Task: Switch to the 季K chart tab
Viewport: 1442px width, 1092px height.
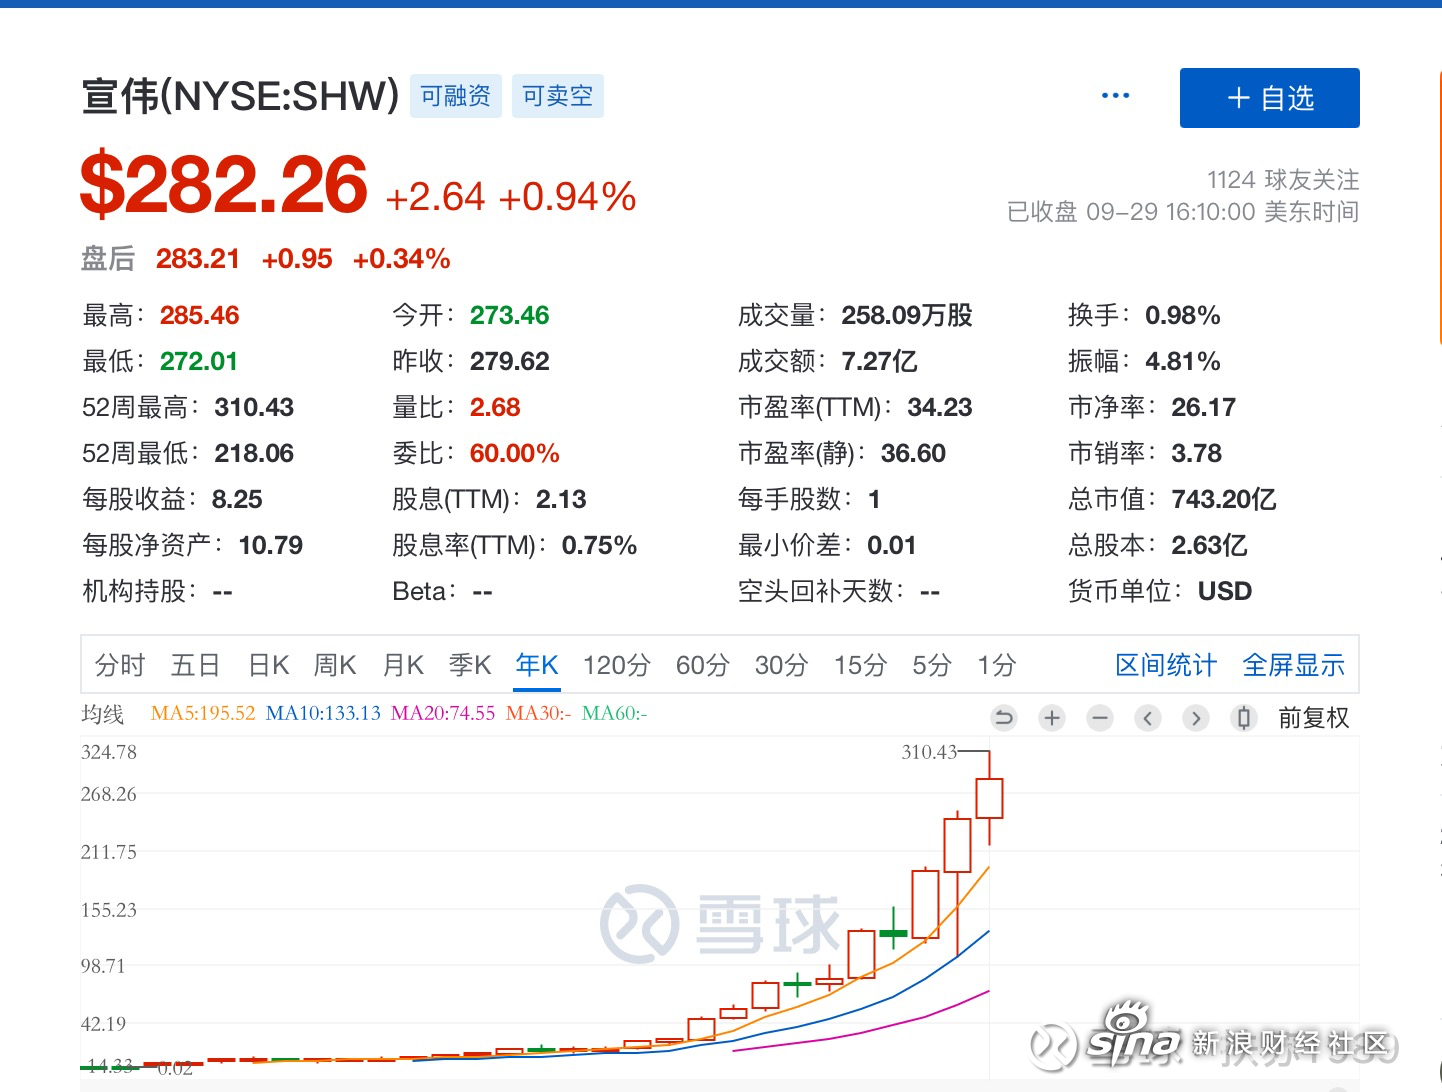Action: pos(470,665)
